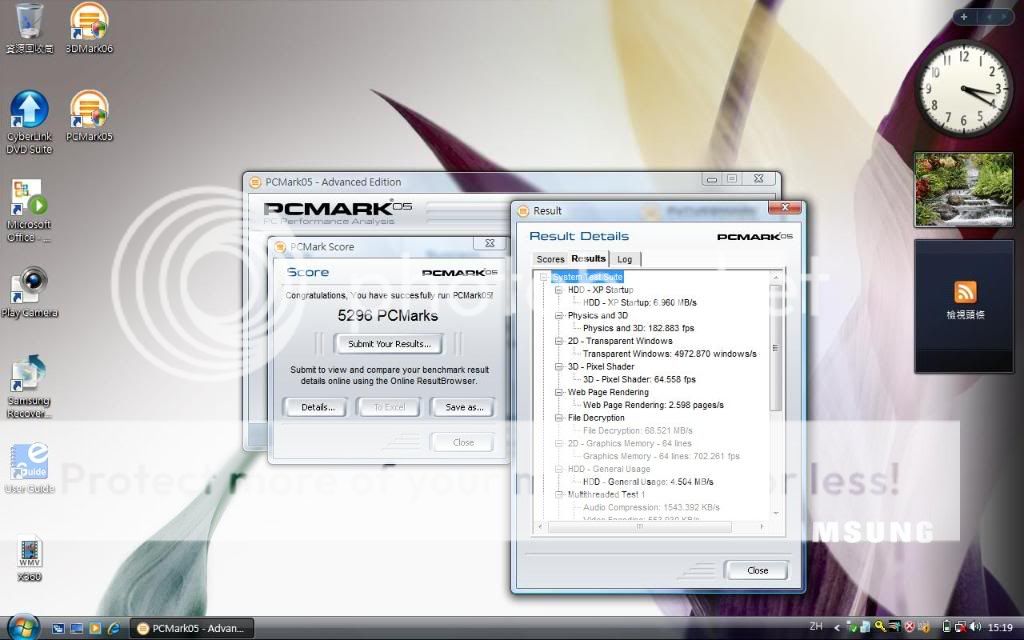Select 'HDD - XP Startup: 6.960 MB/s' result
The width and height of the screenshot is (1024, 640).
click(x=639, y=302)
